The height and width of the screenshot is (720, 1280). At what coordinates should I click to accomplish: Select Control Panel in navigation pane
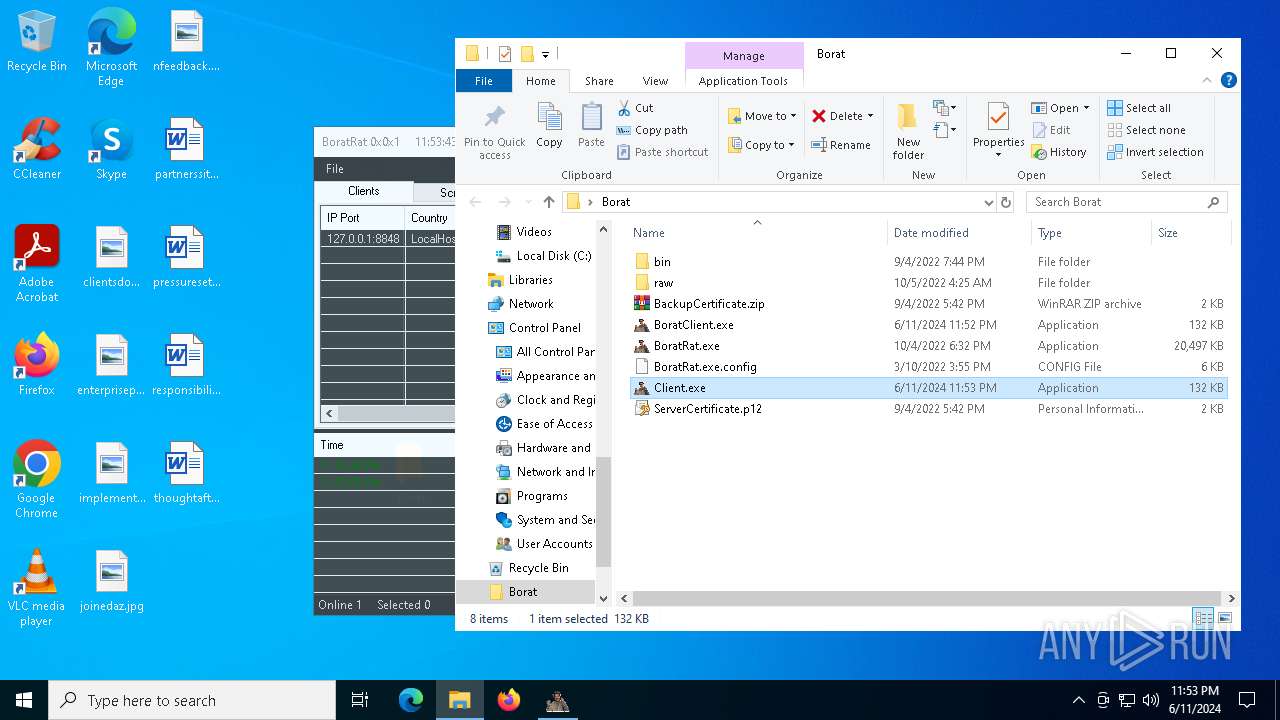coord(545,328)
